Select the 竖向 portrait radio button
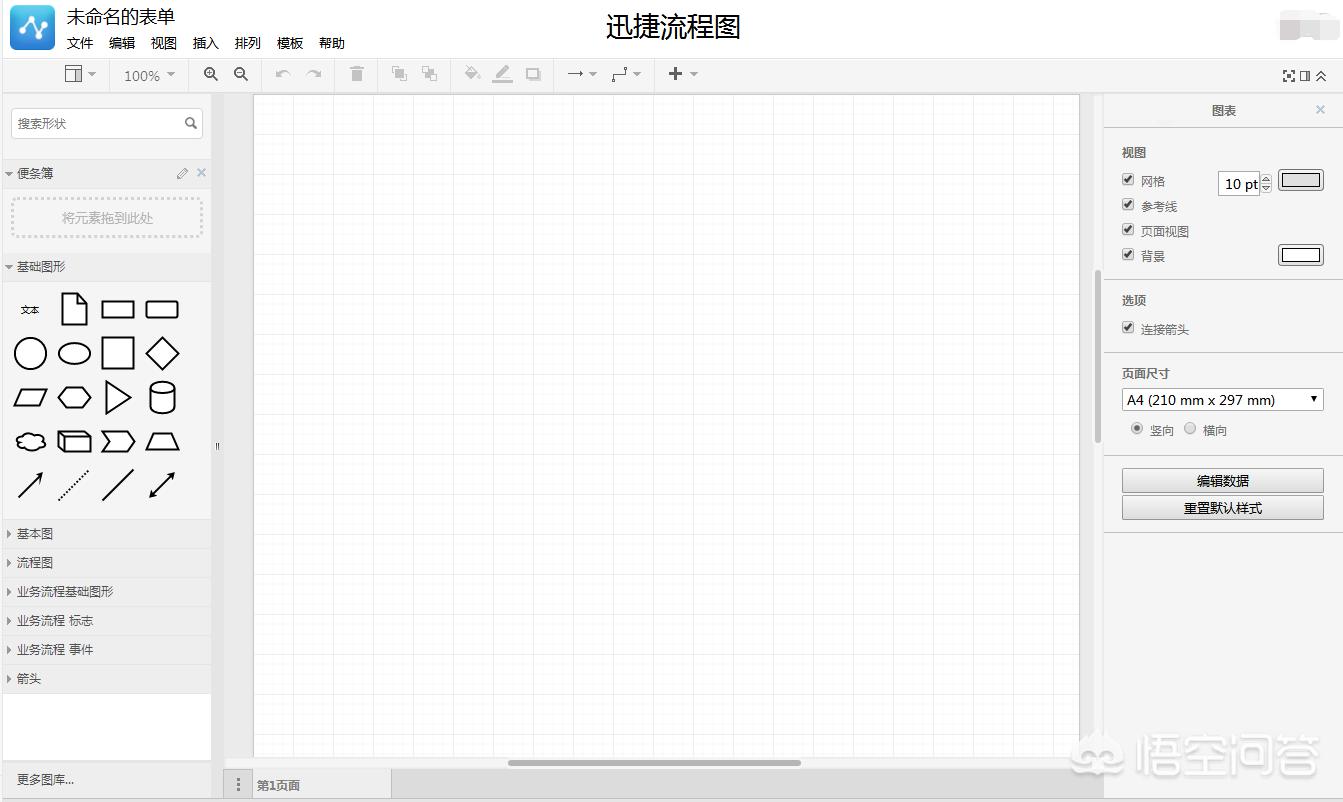 click(x=1137, y=428)
